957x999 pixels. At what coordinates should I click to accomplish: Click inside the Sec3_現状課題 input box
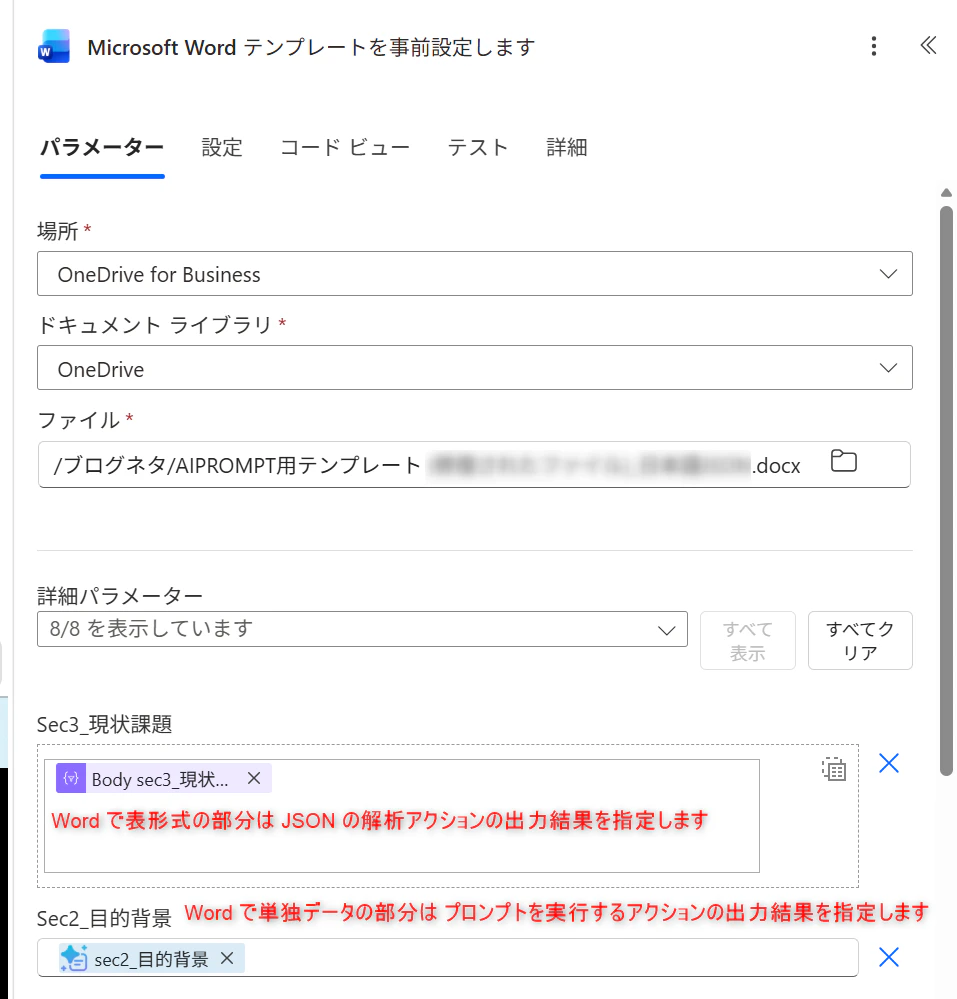tap(401, 816)
